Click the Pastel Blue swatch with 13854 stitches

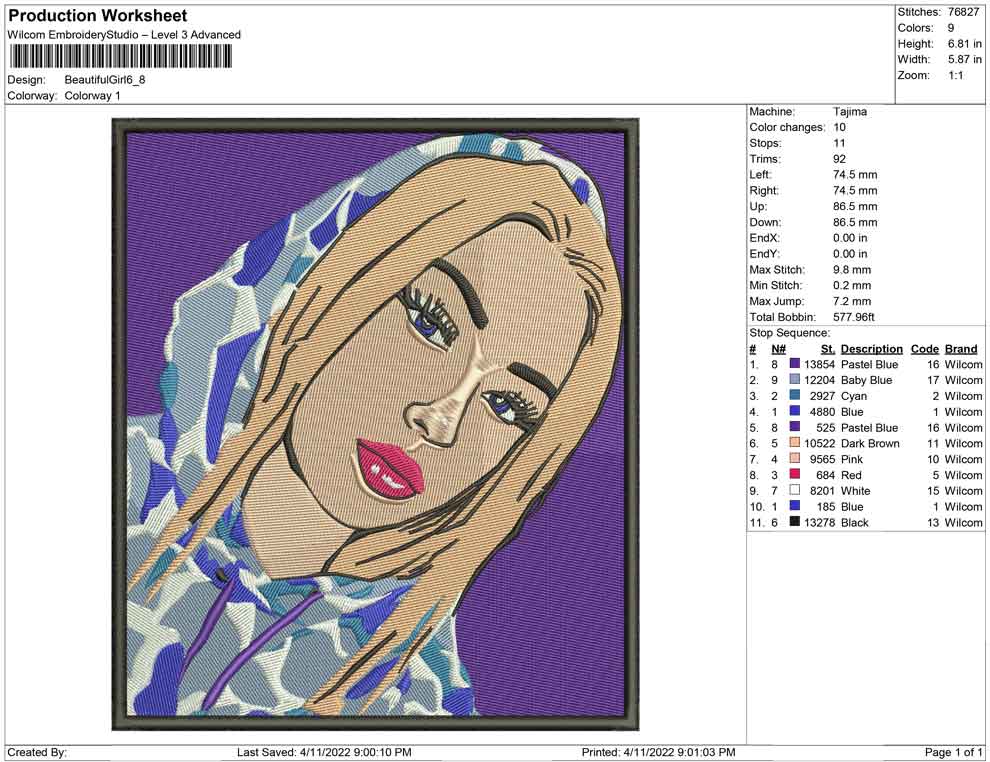(795, 364)
